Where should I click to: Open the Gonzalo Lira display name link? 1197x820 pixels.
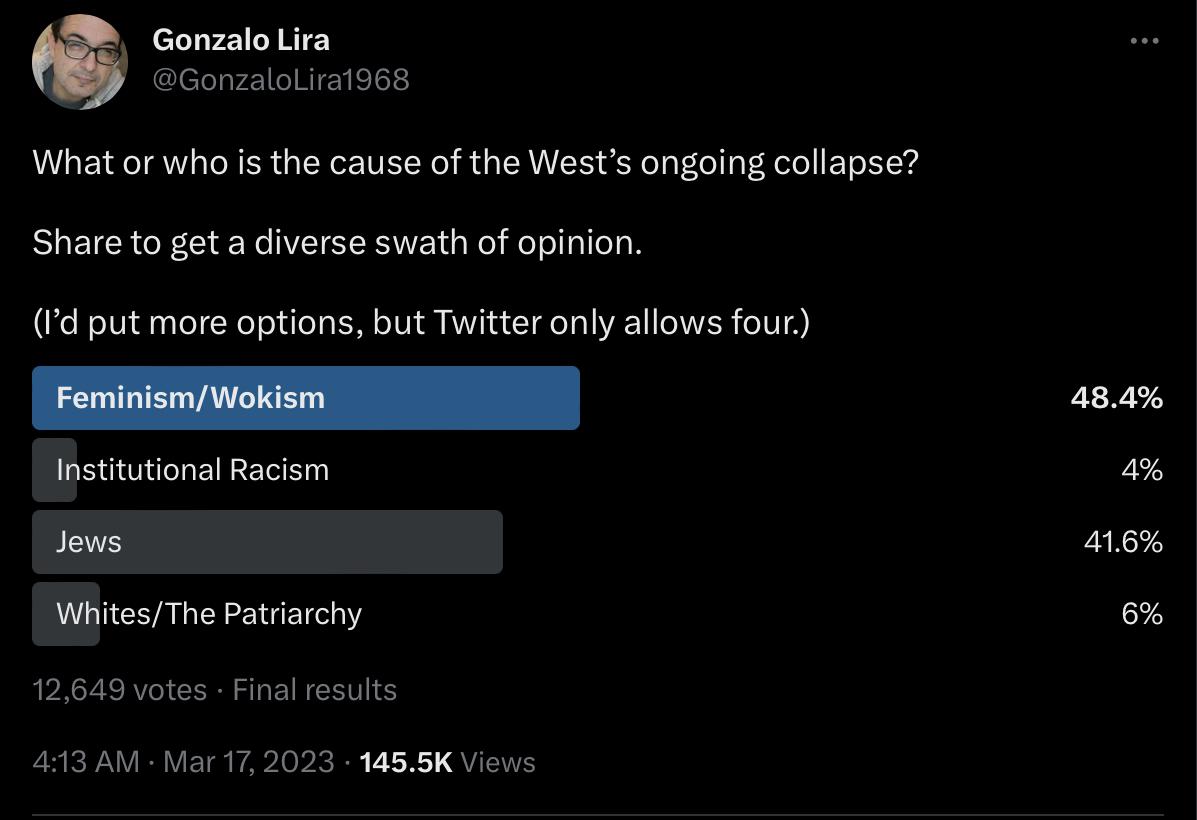pyautogui.click(x=241, y=40)
